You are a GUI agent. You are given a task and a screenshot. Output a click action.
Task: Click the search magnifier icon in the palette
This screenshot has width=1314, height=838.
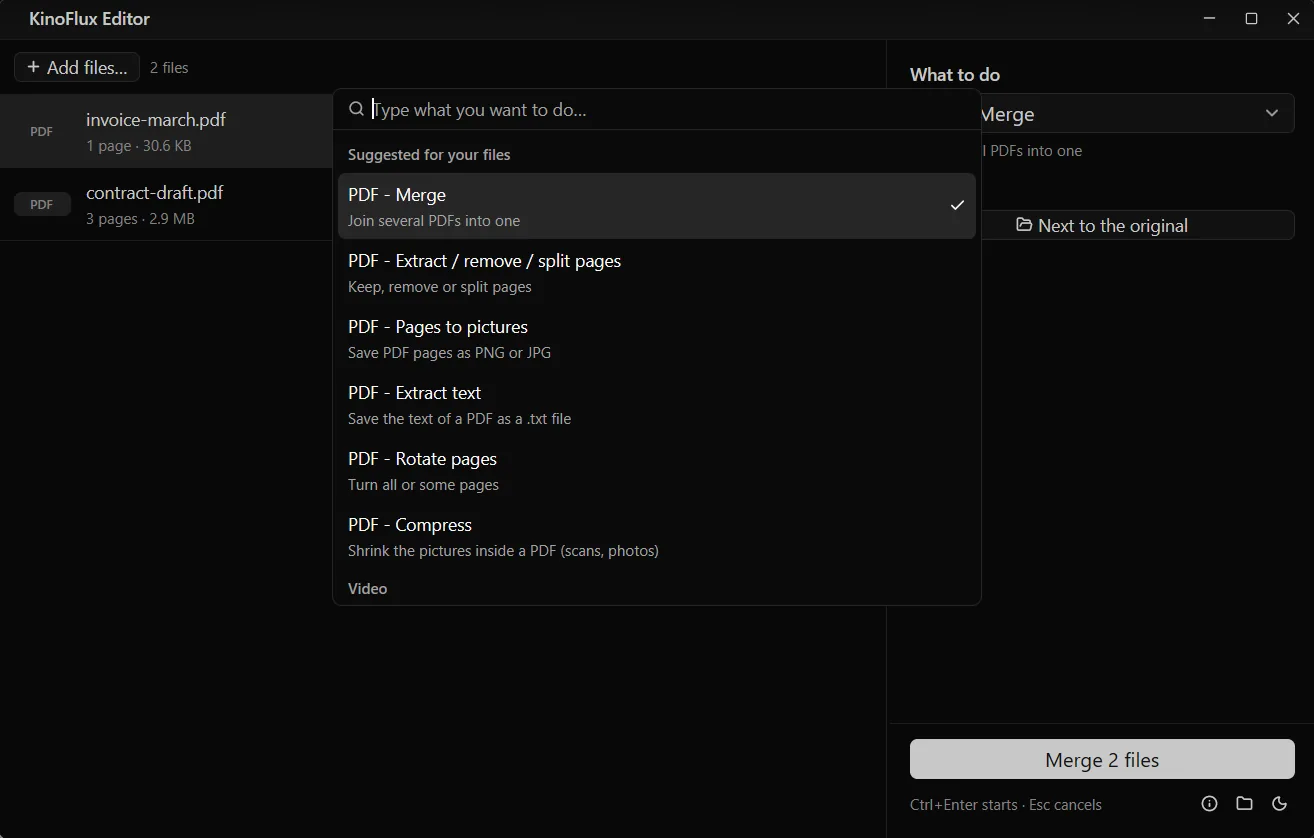click(x=356, y=109)
